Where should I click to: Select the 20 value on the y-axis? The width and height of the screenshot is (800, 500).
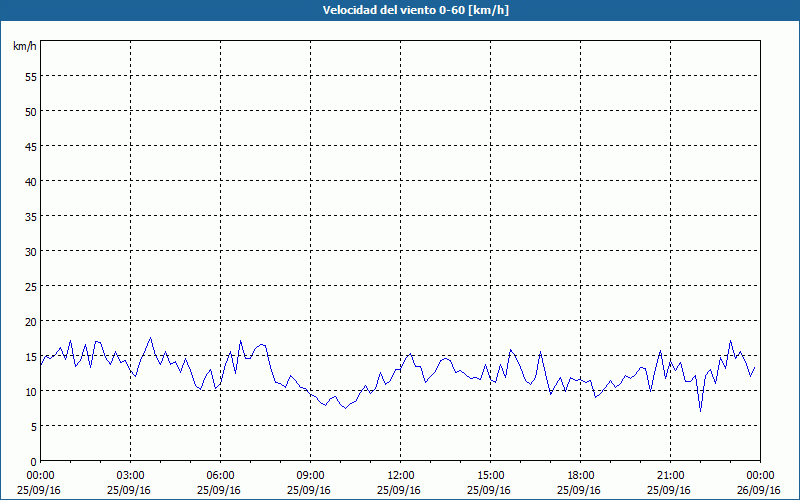(31, 323)
